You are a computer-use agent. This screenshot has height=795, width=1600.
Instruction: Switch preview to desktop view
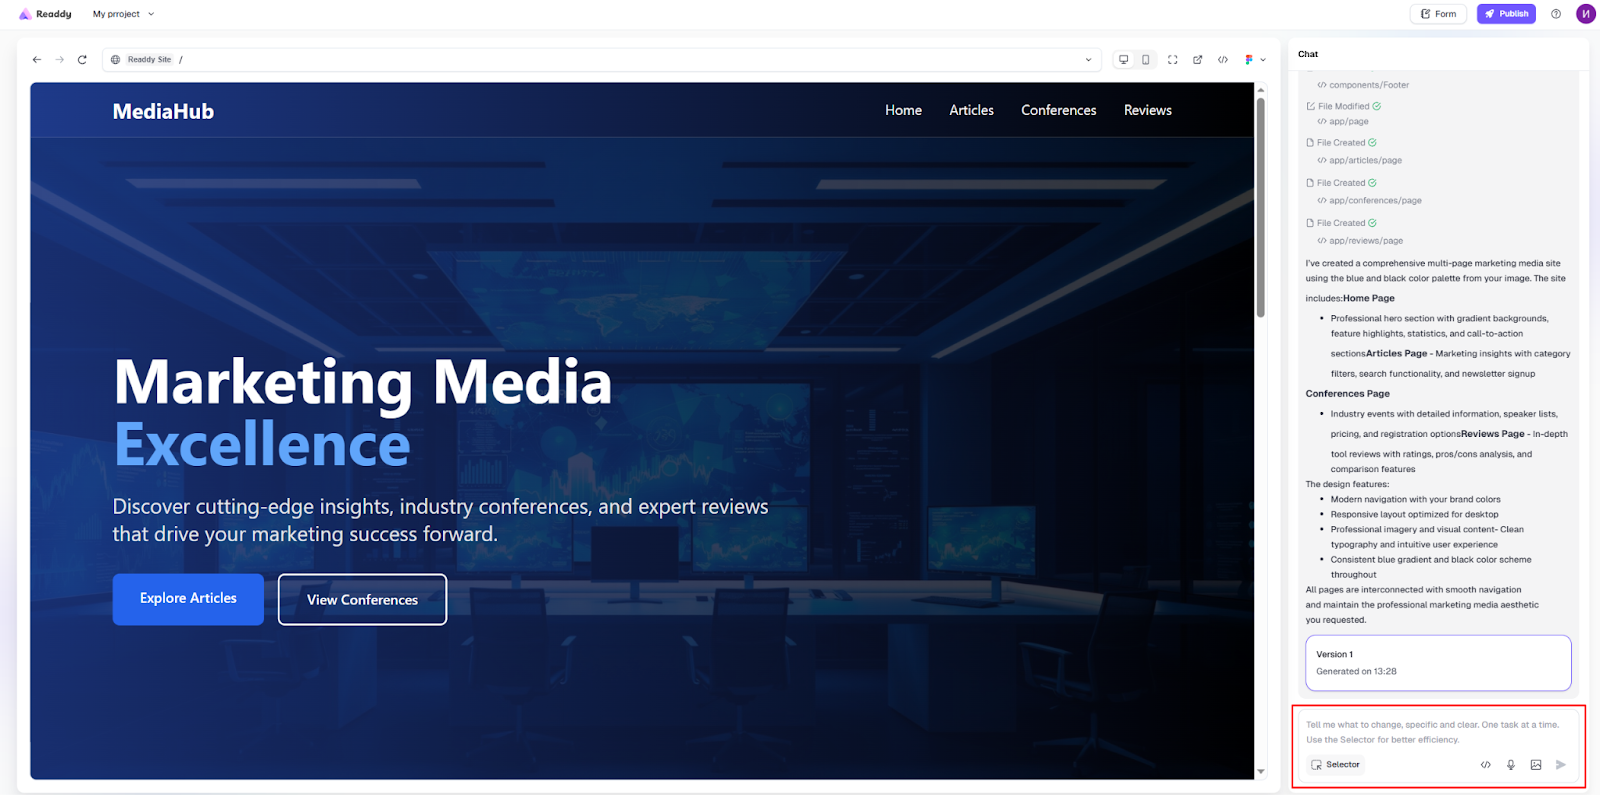[x=1124, y=60]
